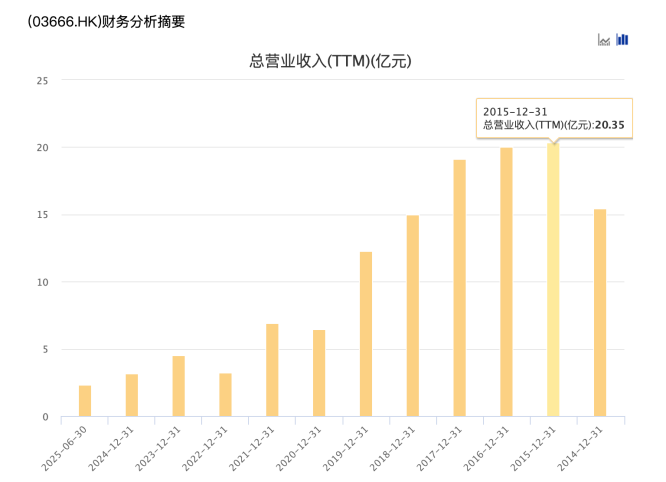
Task: Select the 2014-12-31 revenue bar
Action: click(600, 313)
